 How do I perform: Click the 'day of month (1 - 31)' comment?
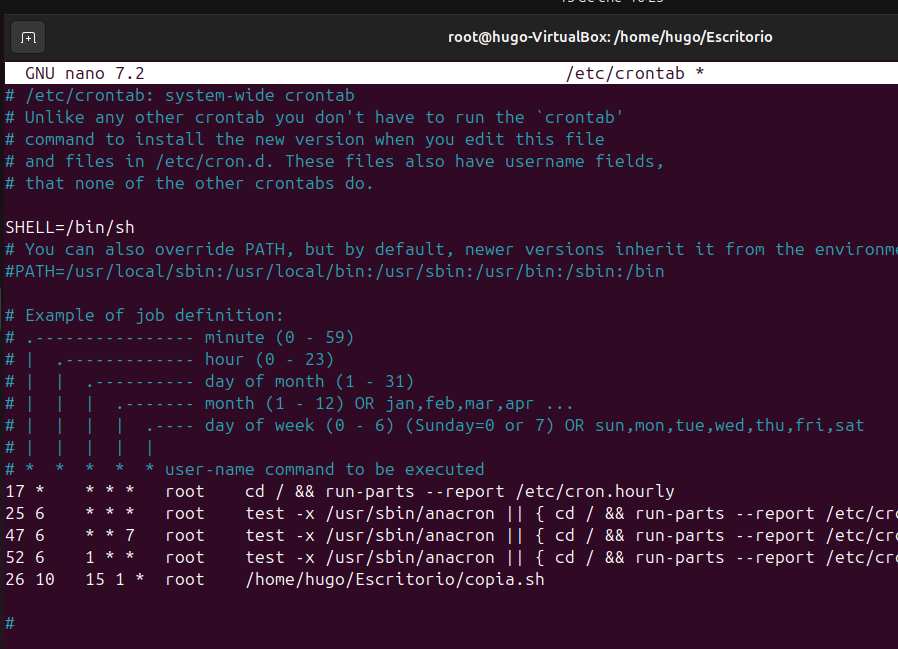(x=309, y=382)
